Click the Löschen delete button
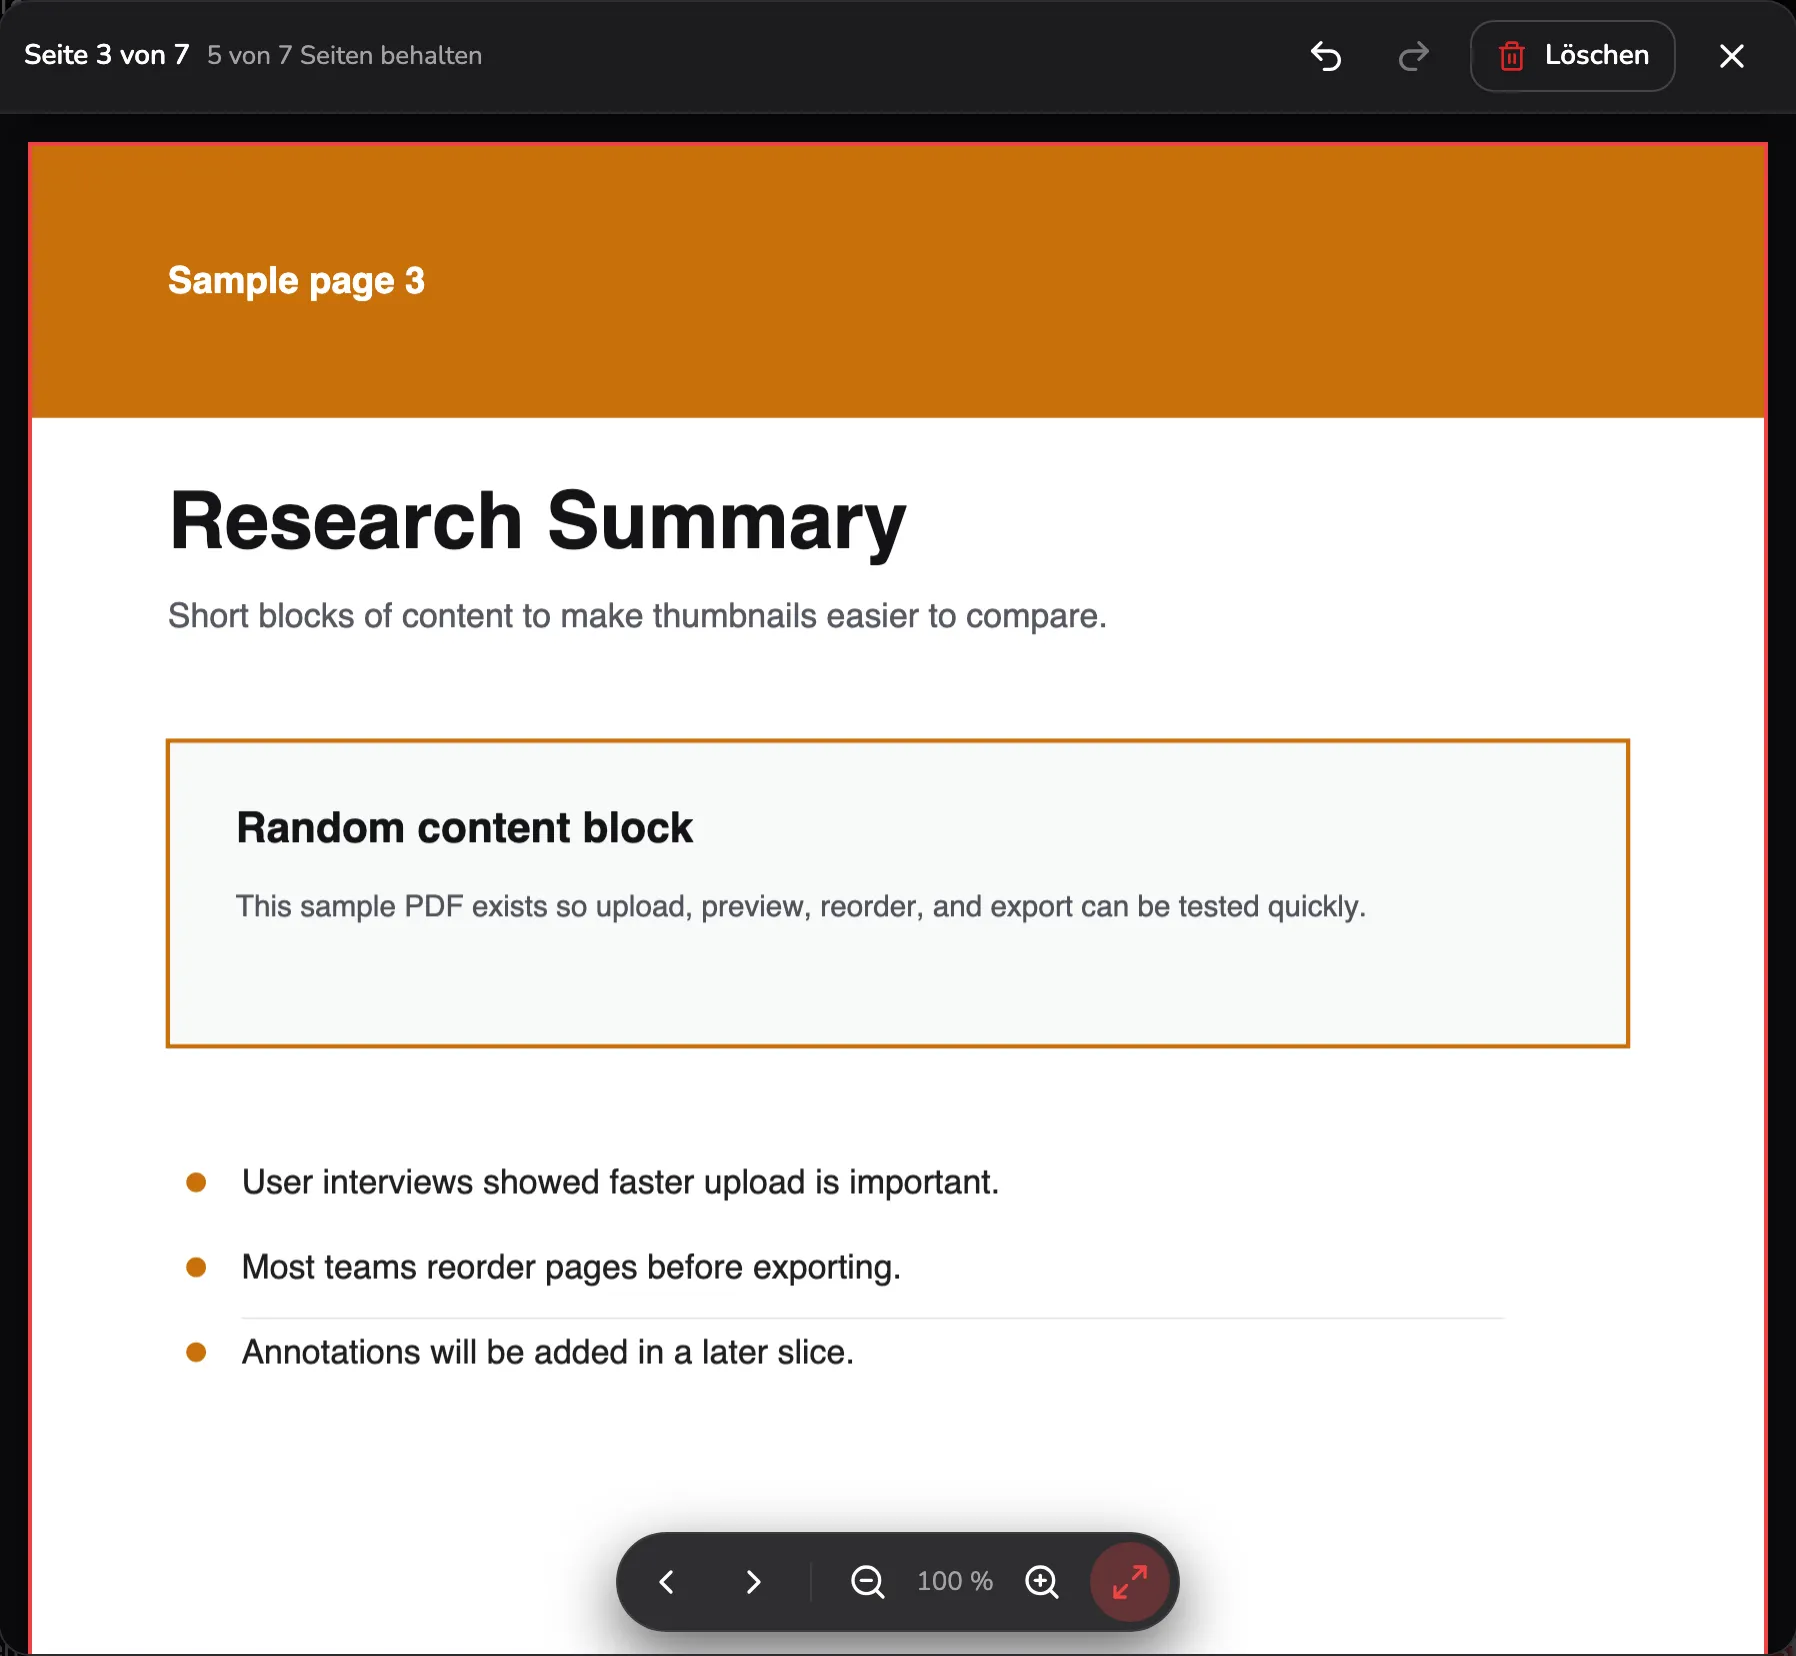Viewport: 1796px width, 1656px height. pyautogui.click(x=1572, y=56)
